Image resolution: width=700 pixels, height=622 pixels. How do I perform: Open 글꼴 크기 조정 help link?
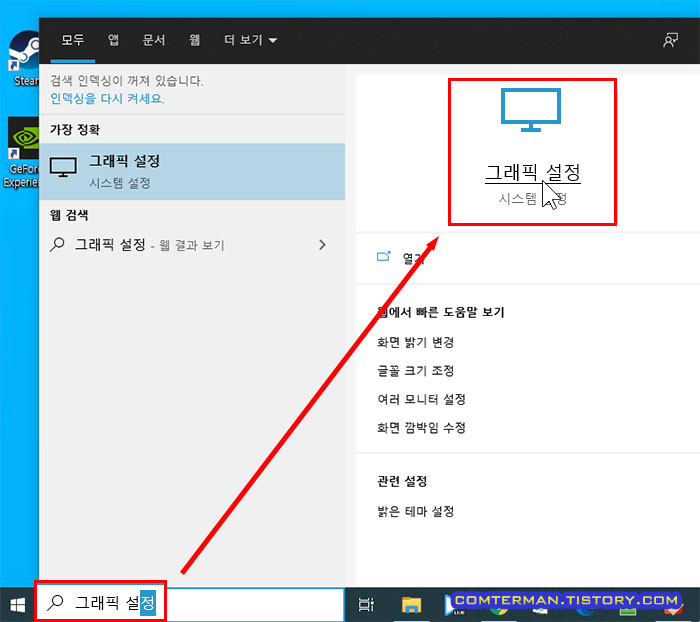[416, 371]
